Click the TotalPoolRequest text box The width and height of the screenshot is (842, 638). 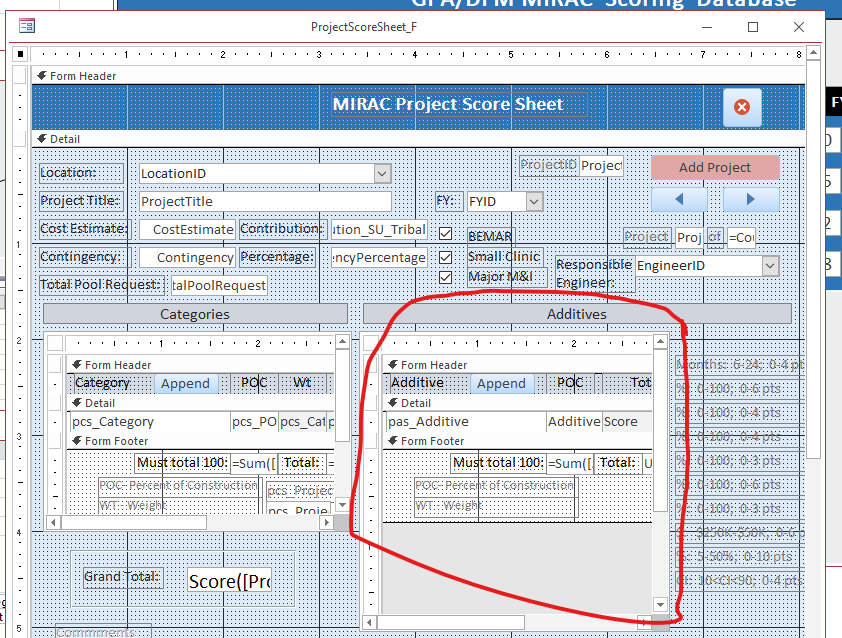pos(219,285)
